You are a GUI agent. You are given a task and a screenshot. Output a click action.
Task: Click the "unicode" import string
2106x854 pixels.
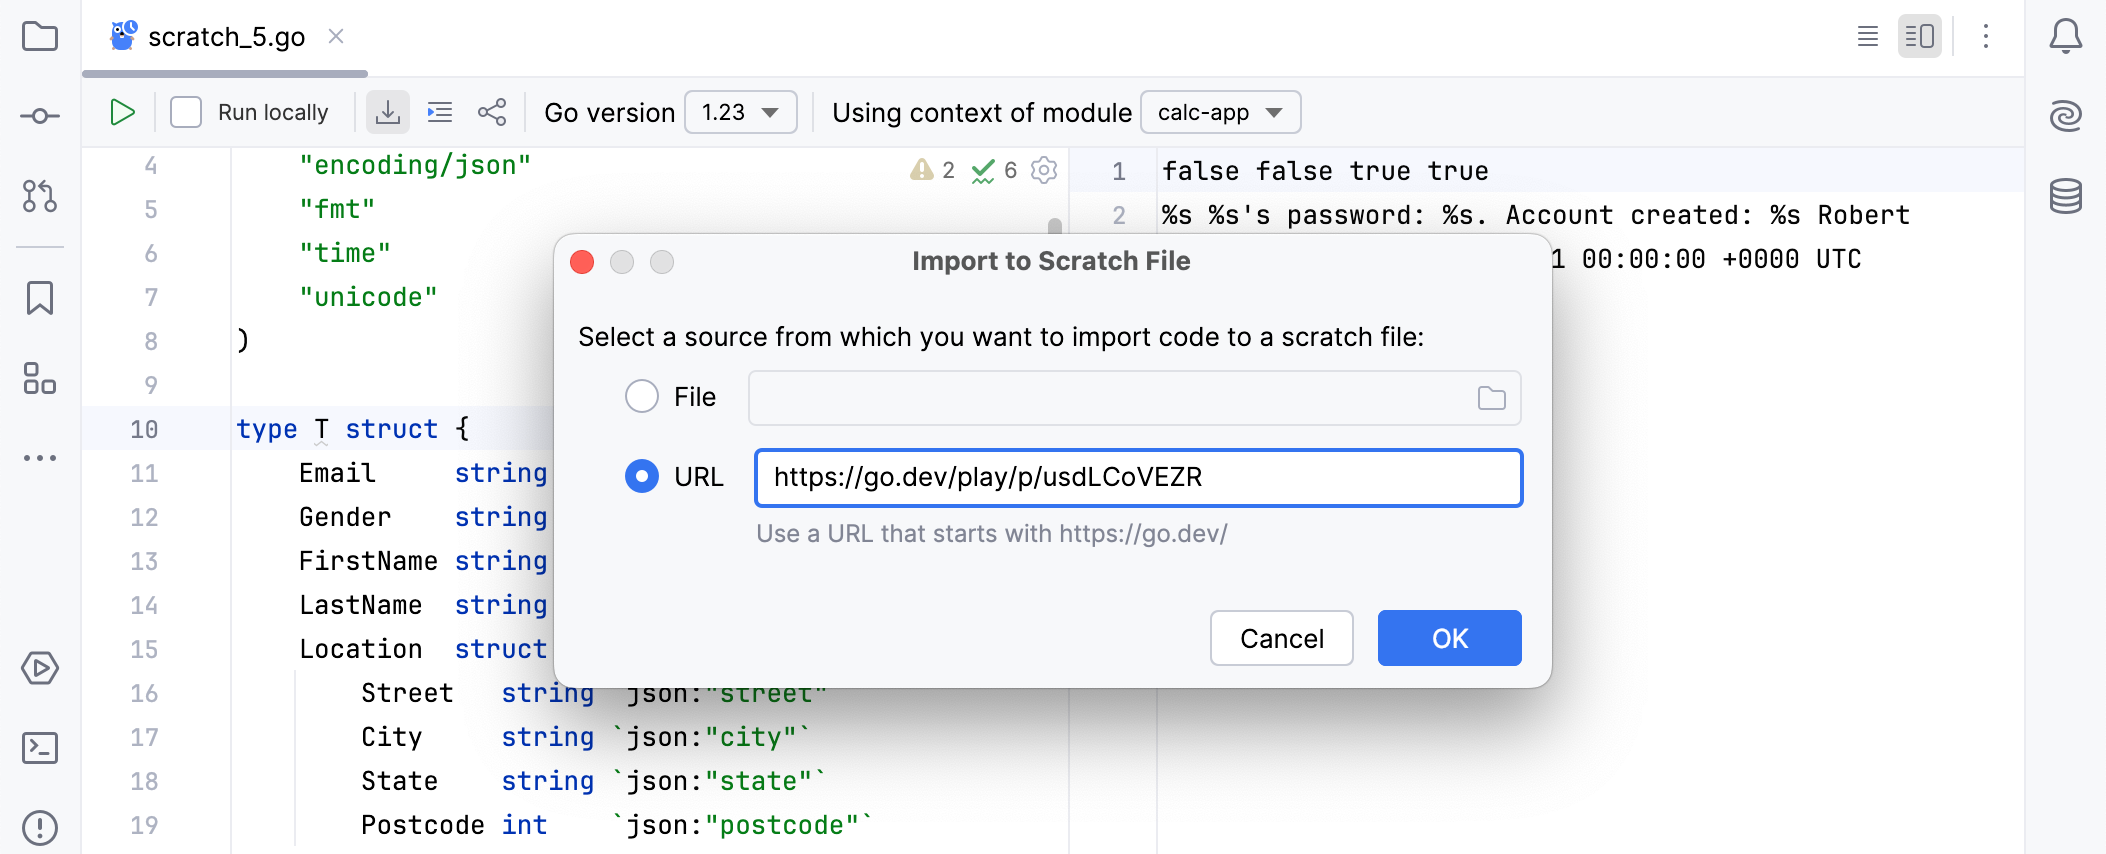pyautogui.click(x=368, y=297)
